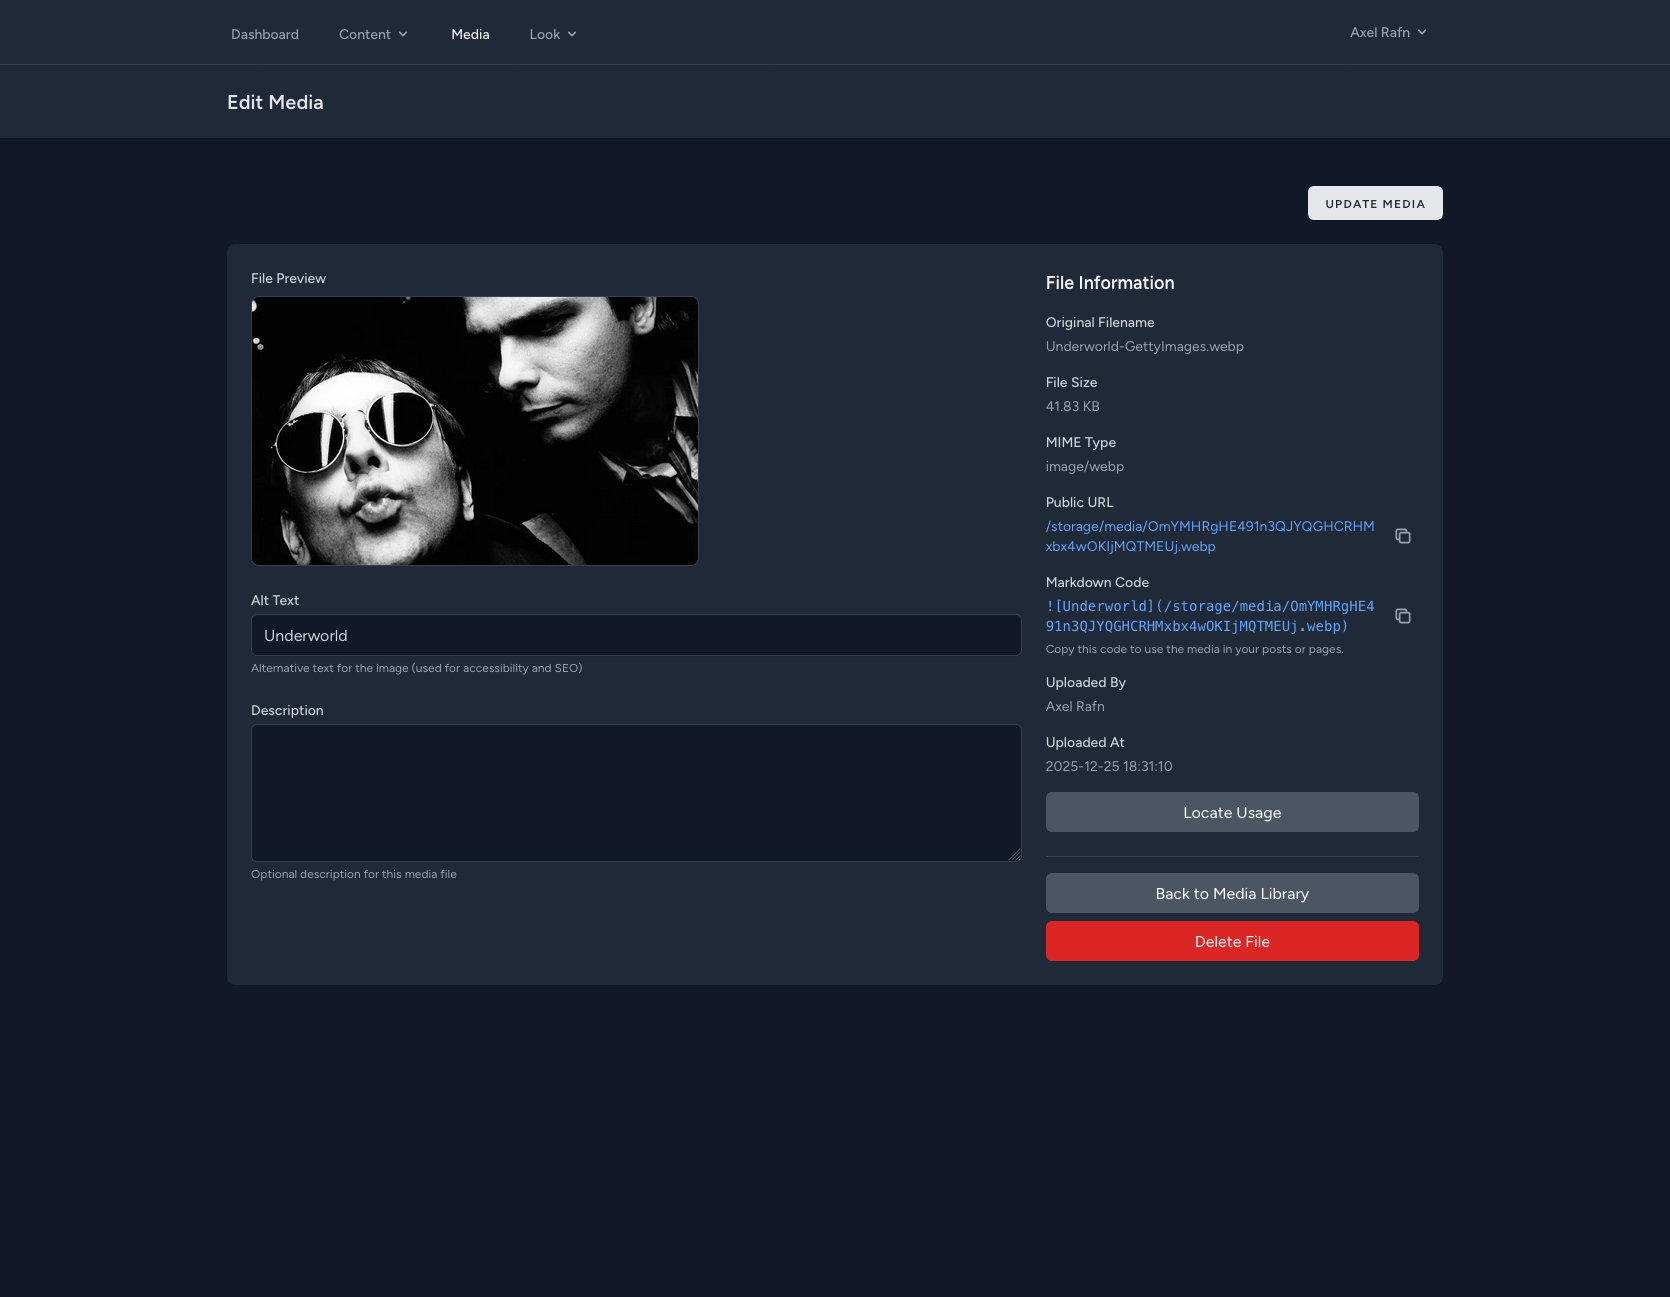Grab the Description textarea resize handle
1670x1297 pixels.
point(1015,855)
